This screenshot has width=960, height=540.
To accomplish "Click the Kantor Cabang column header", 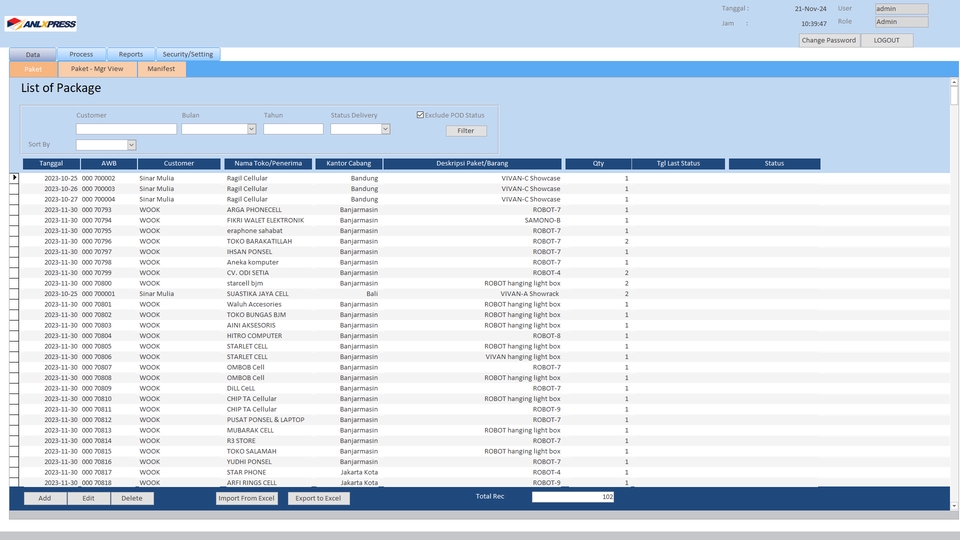I will (348, 163).
